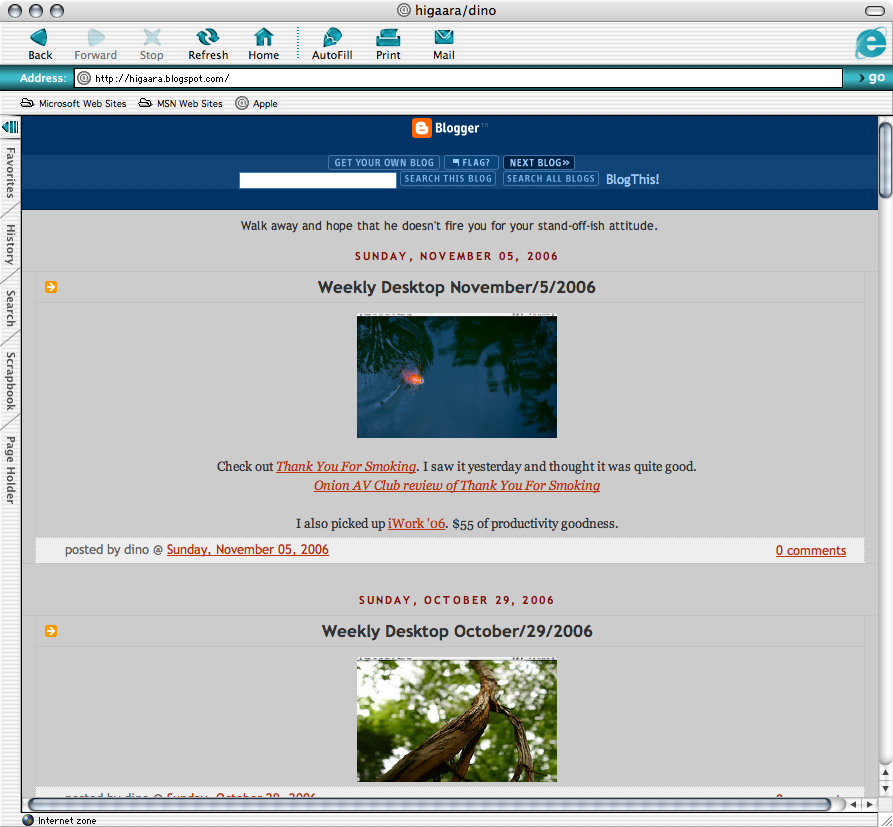Image resolution: width=893 pixels, height=827 pixels.
Task: Open the Favorites side tab
Action: 10,172
